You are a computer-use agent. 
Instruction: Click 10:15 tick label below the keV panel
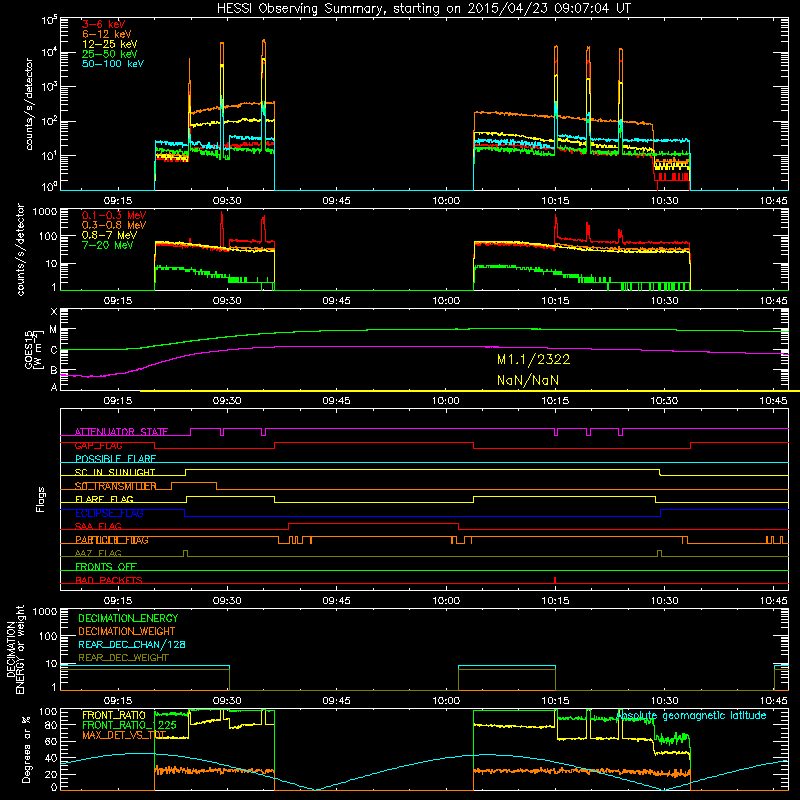click(555, 201)
